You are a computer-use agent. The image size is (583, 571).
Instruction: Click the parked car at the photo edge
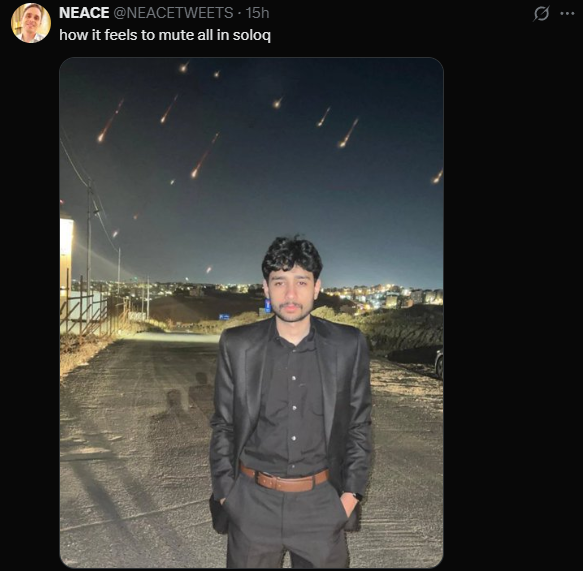coord(439,364)
